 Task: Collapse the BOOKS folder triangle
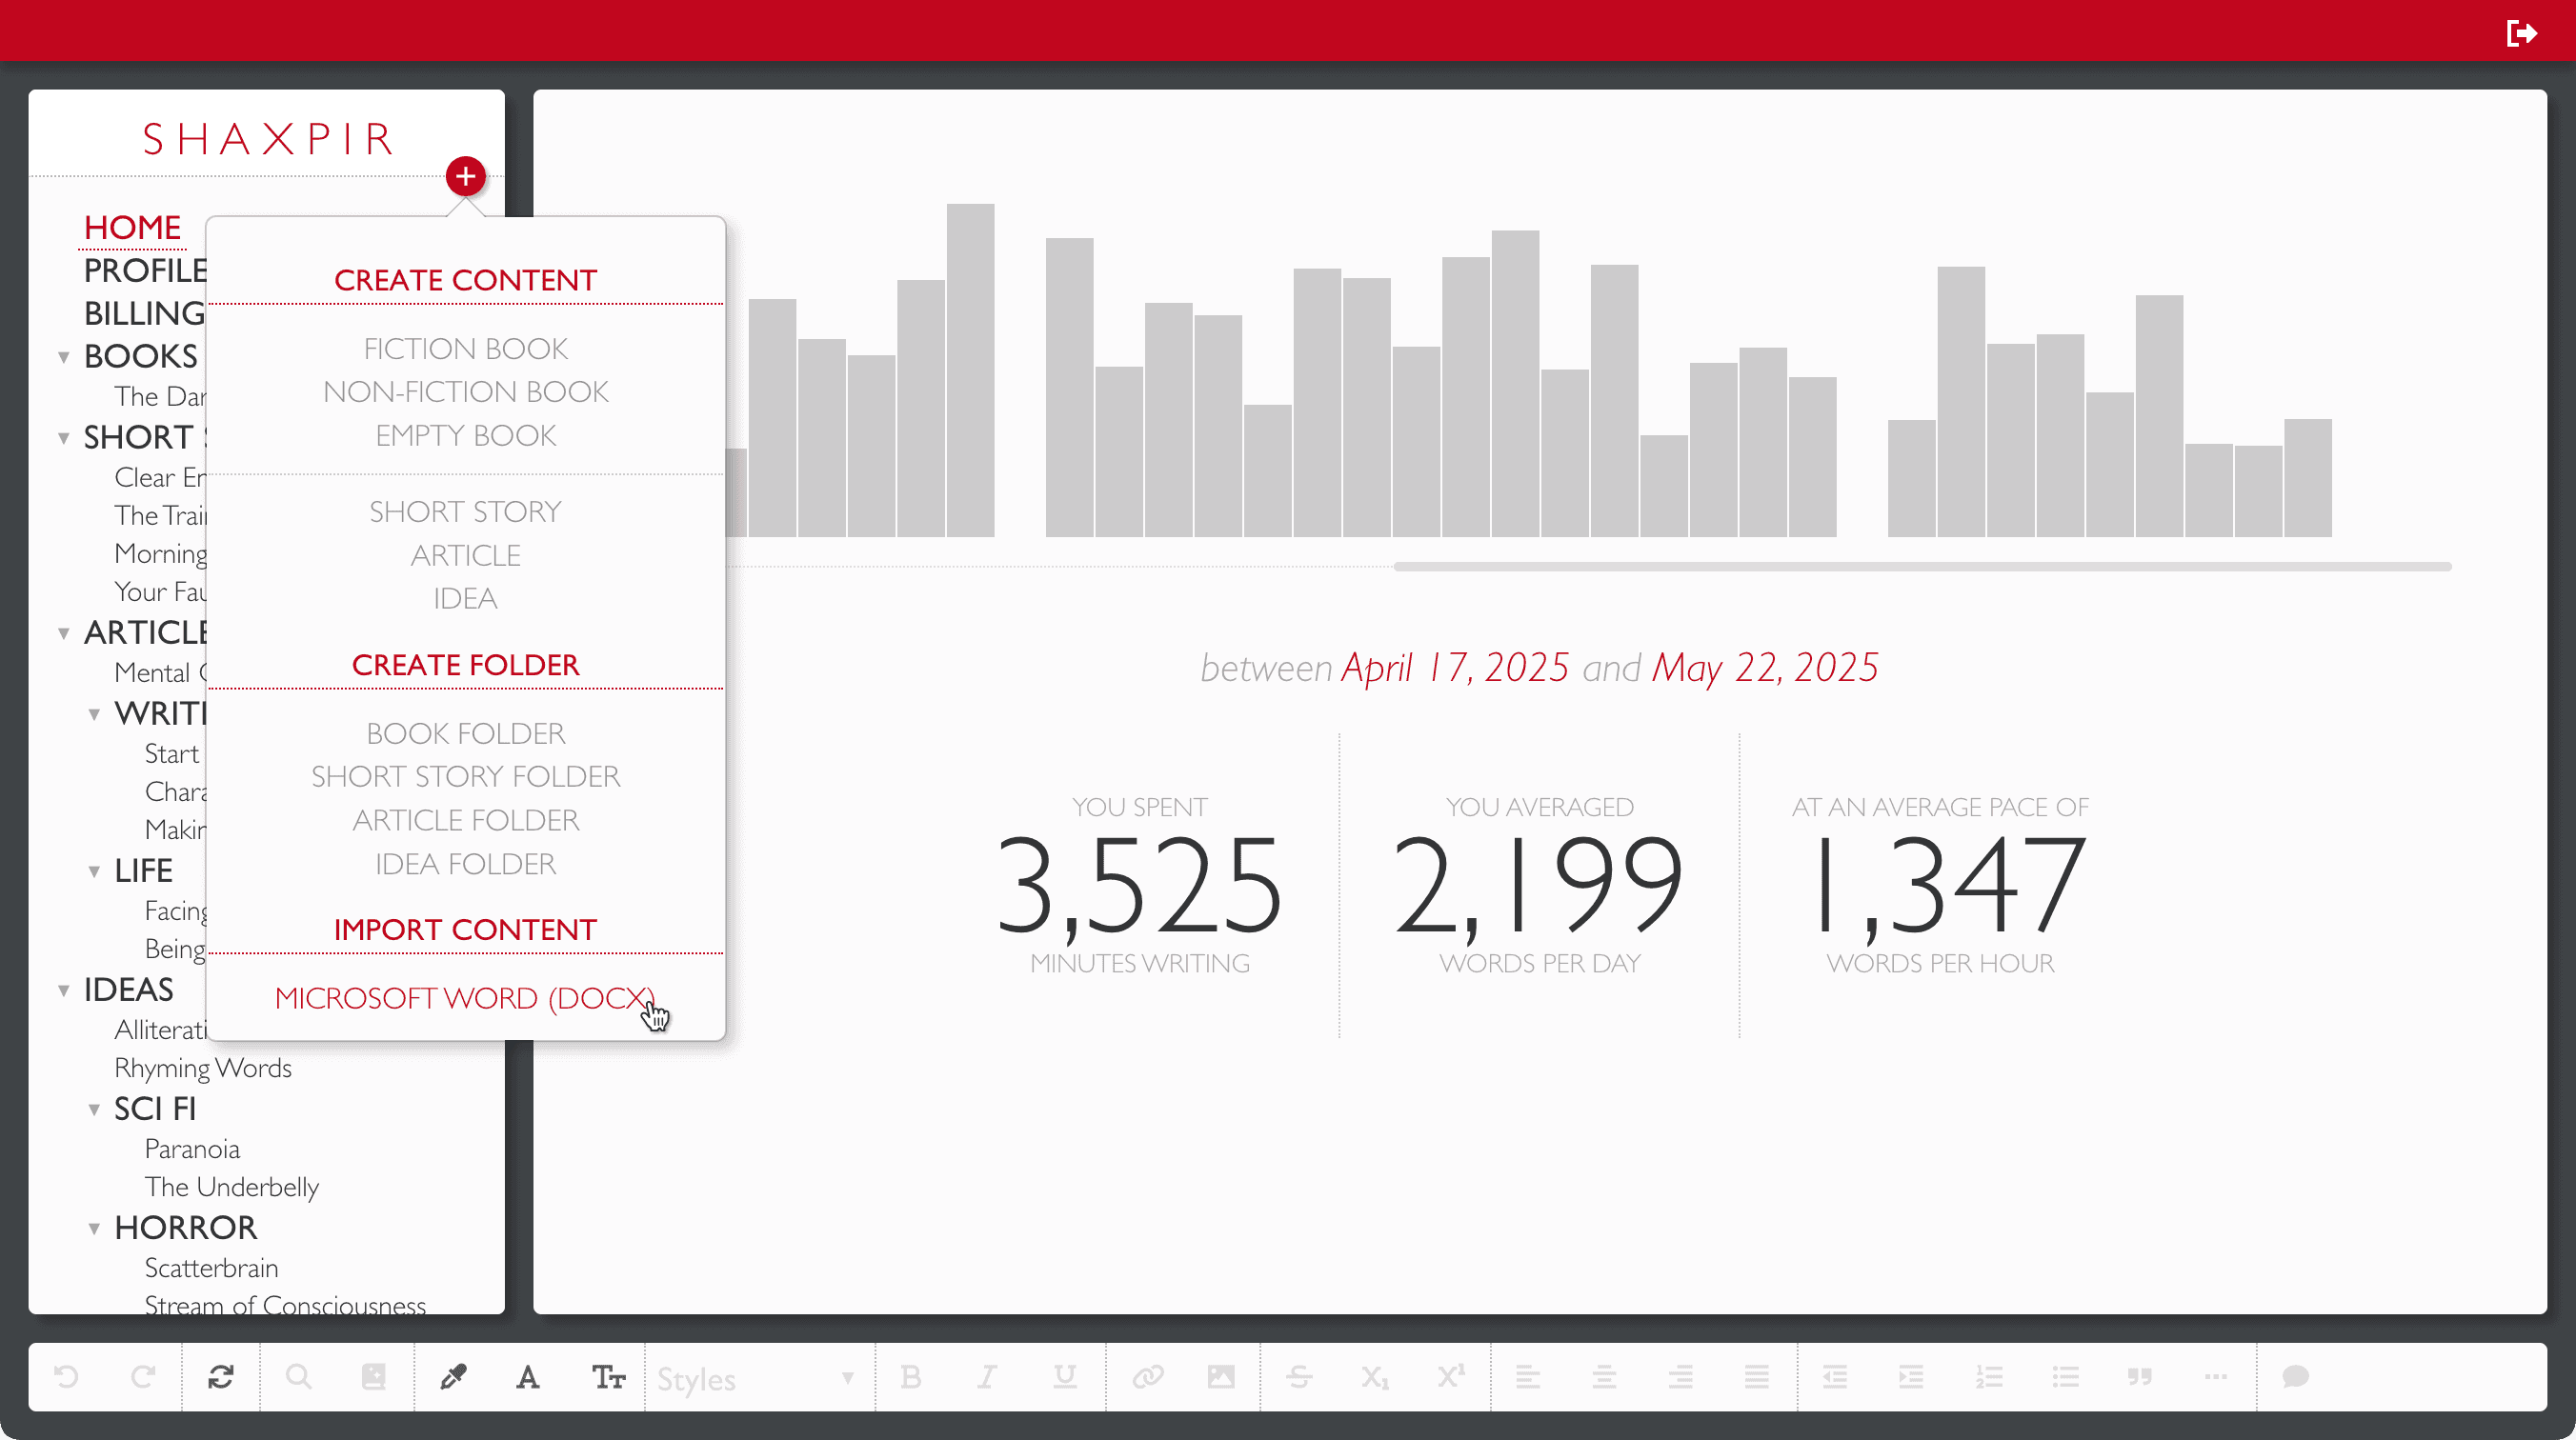point(64,357)
